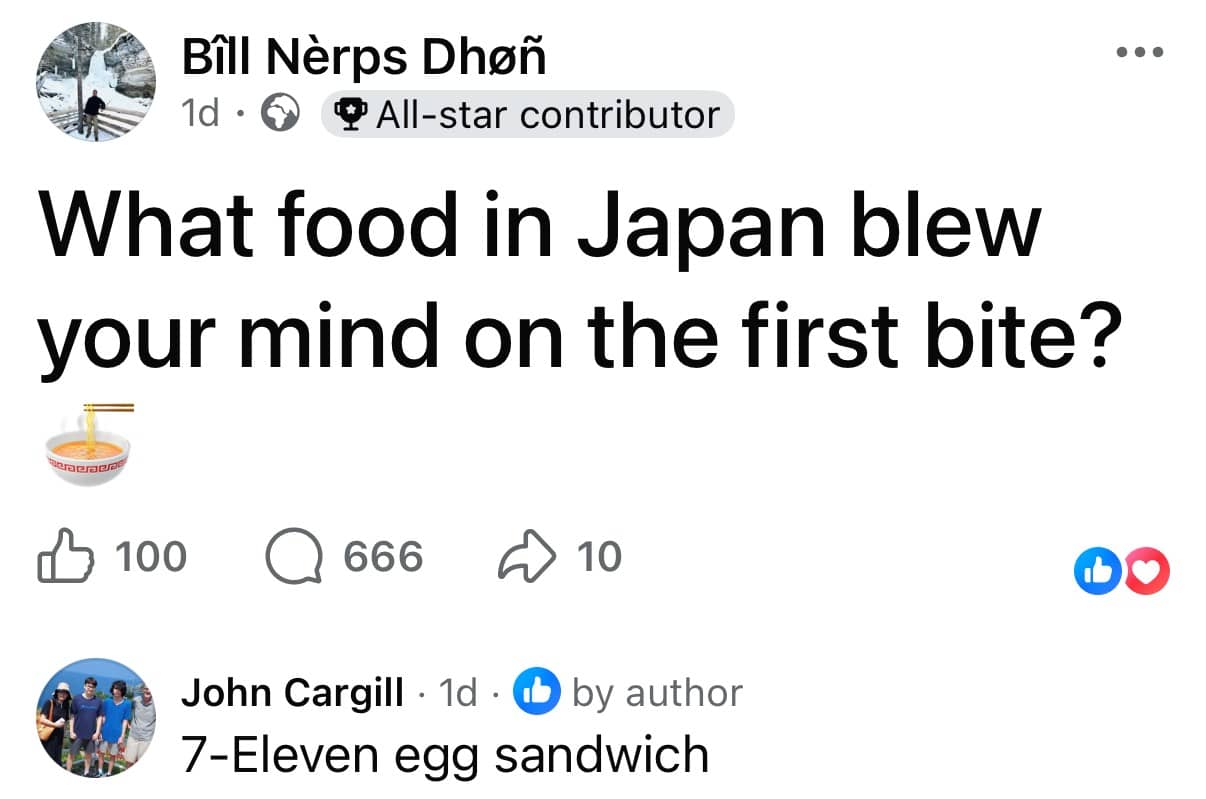Click the blue thumbs-up beside 'by author'

tap(537, 692)
